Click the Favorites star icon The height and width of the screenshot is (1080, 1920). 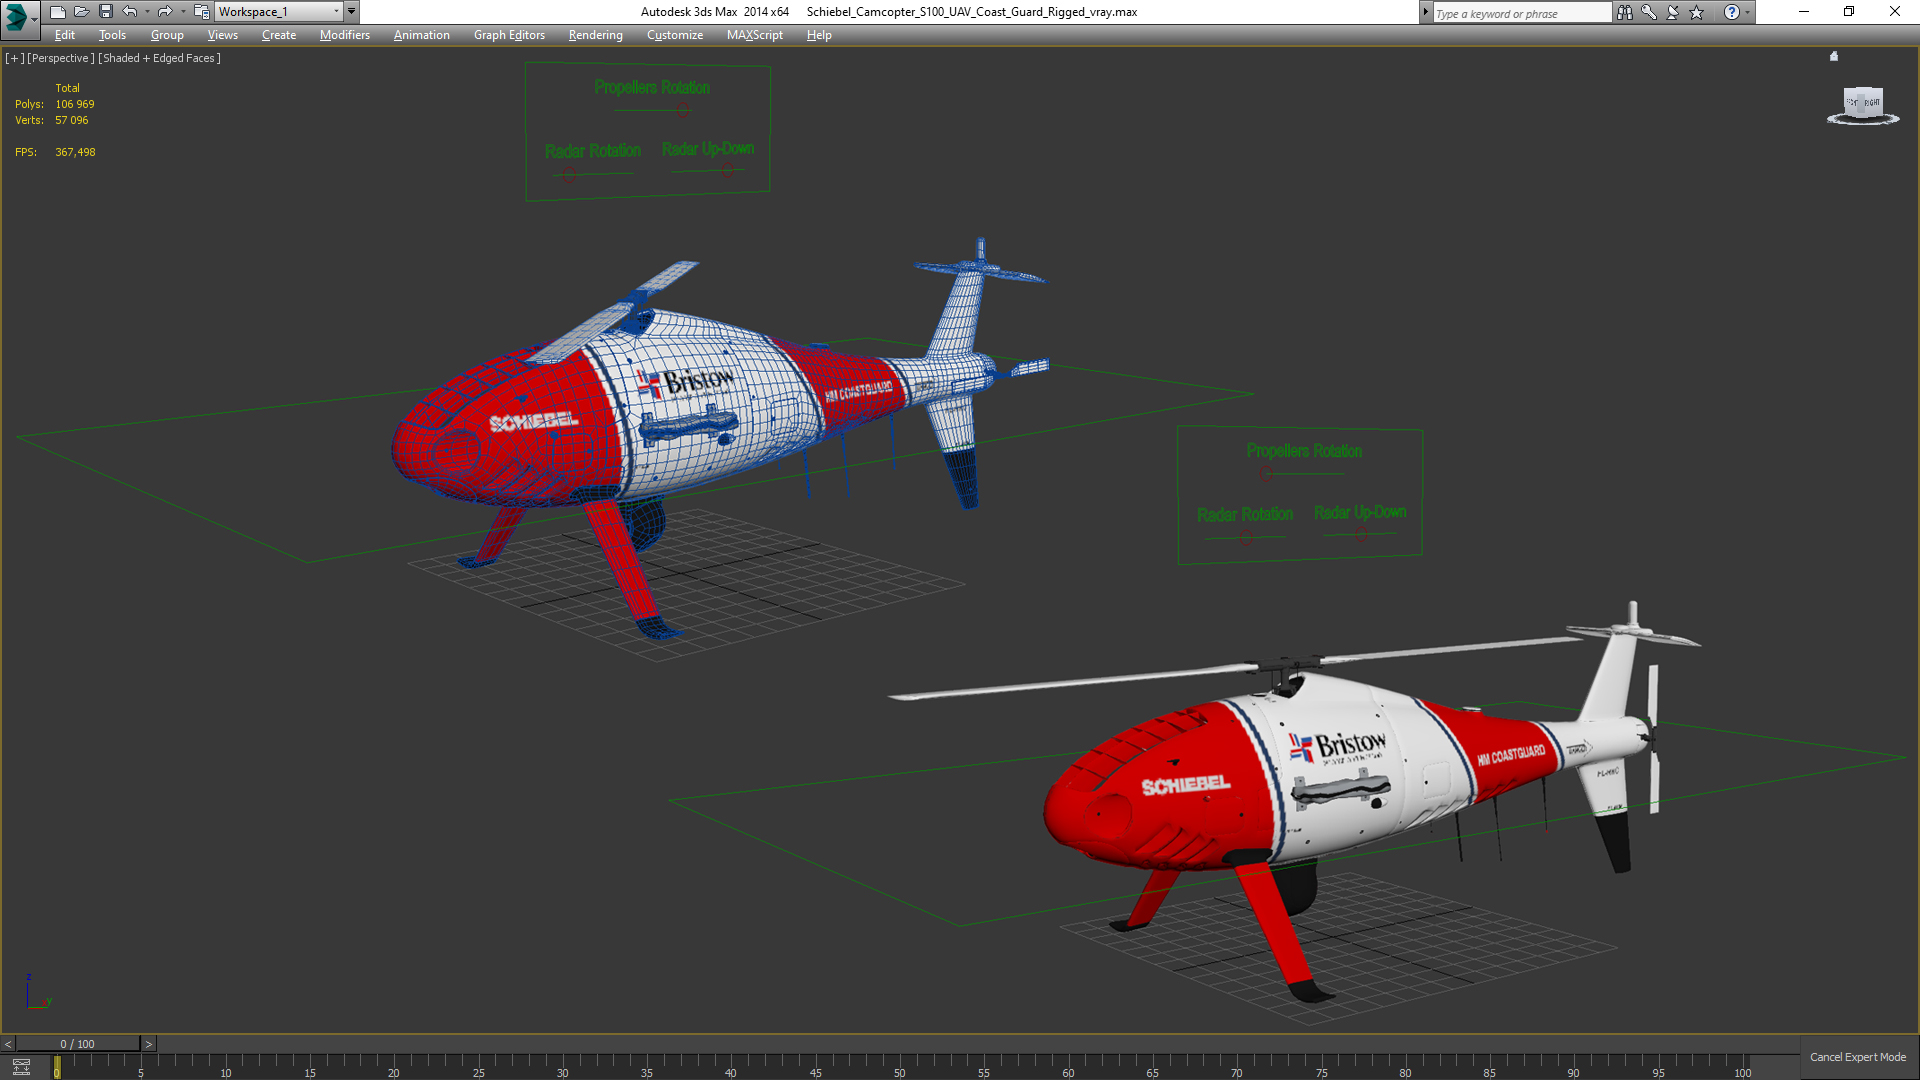click(1697, 12)
